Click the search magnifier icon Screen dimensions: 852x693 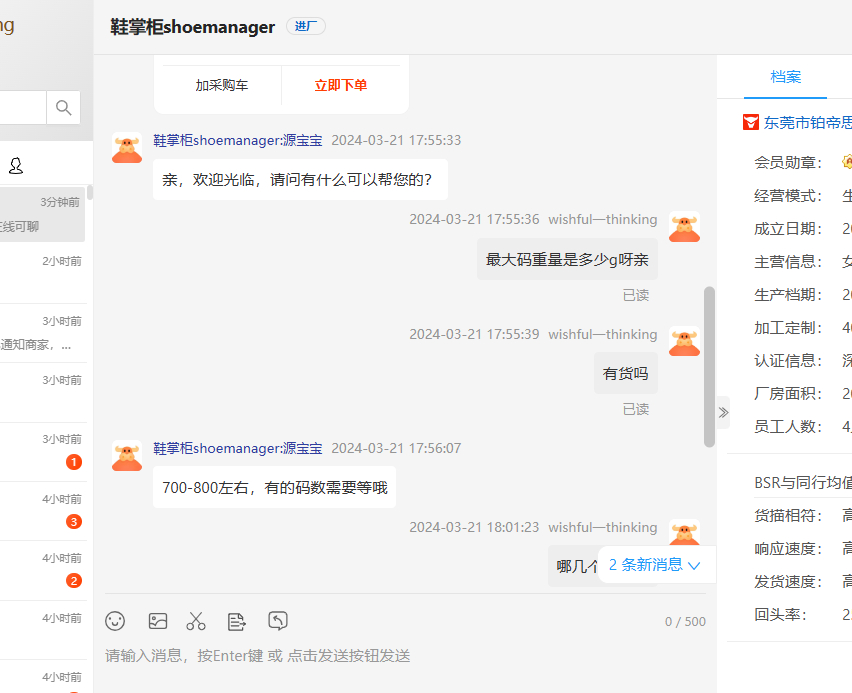point(64,108)
